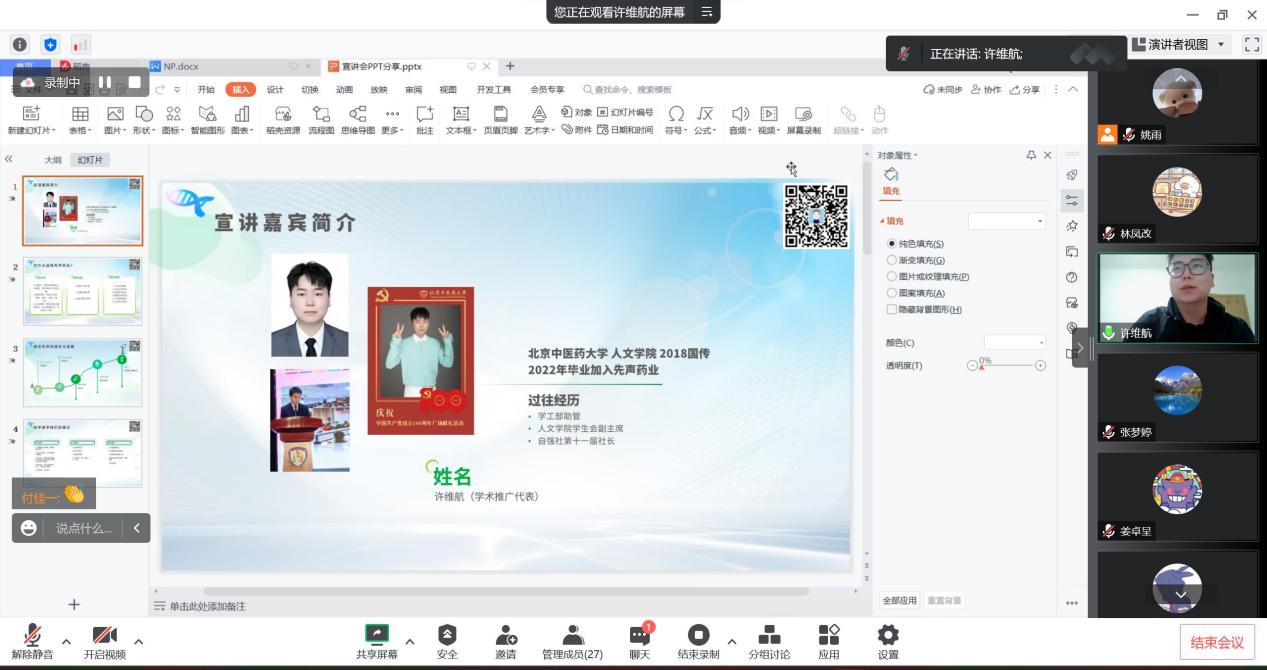Click the 邀请 invite icon

pyautogui.click(x=506, y=641)
